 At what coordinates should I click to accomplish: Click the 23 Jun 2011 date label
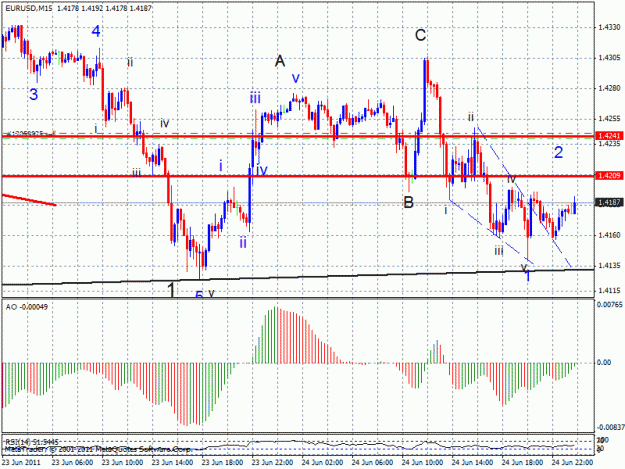tap(21, 463)
